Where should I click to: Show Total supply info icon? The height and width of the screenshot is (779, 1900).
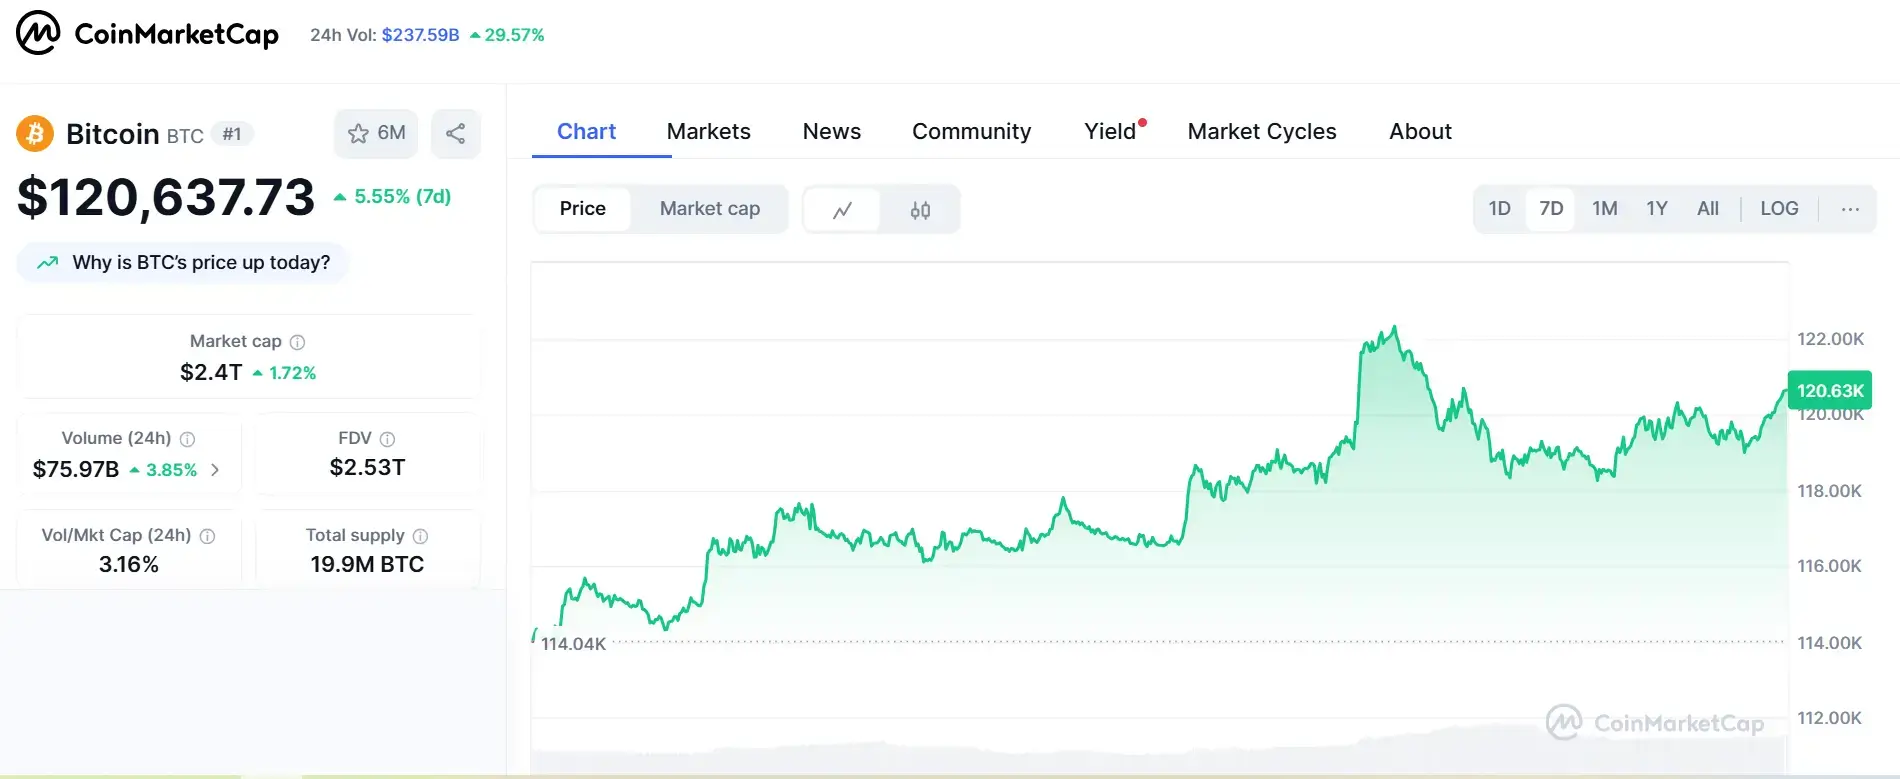pyautogui.click(x=420, y=536)
